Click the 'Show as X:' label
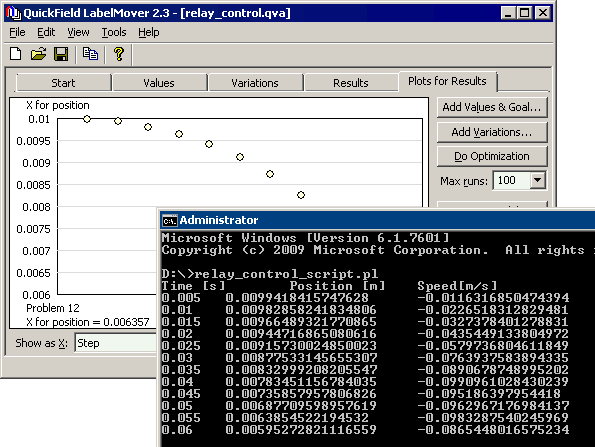 41,343
